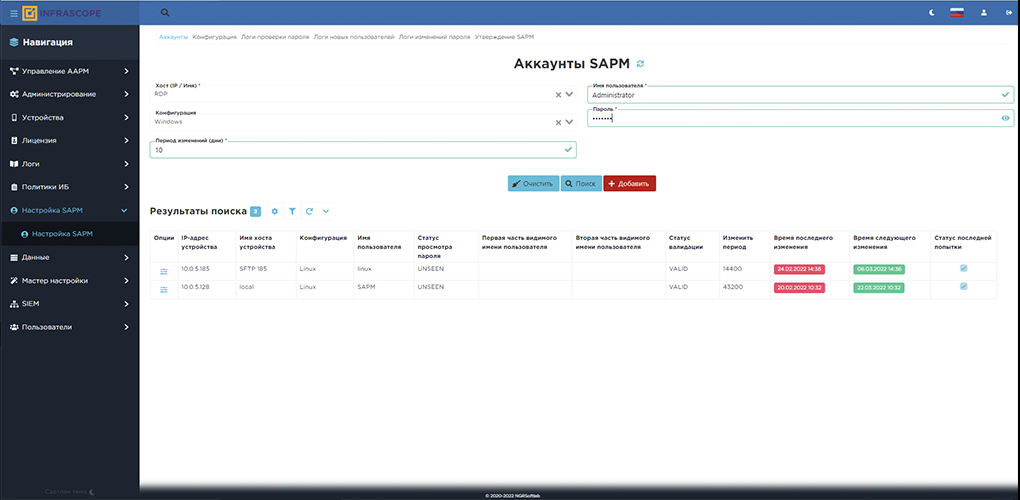Image resolution: width=1020 pixels, height=500 pixels.
Task: Open the Логи проверки пароля tab
Action: tap(275, 37)
